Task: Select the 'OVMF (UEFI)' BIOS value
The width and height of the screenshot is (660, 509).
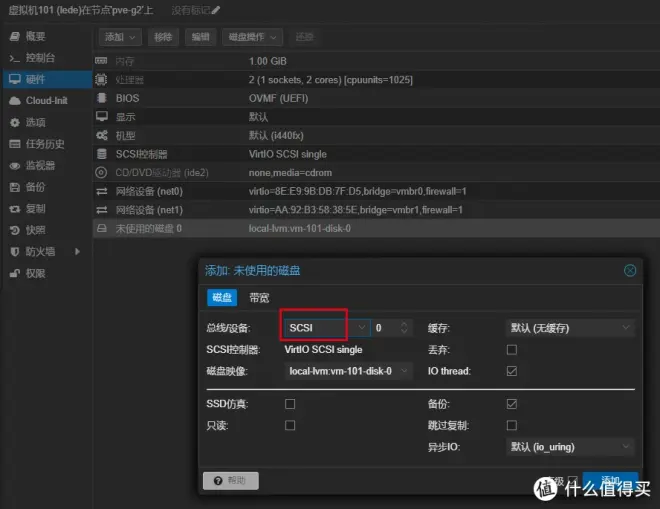Action: [278, 98]
